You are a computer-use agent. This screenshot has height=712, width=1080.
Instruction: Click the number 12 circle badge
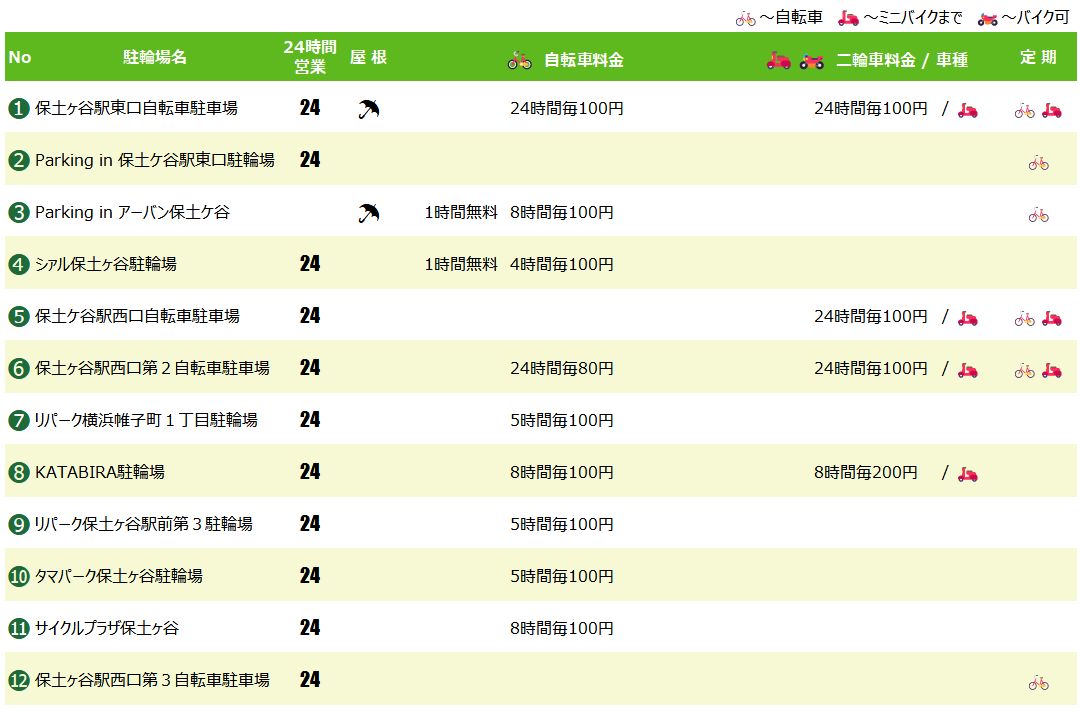coord(19,680)
